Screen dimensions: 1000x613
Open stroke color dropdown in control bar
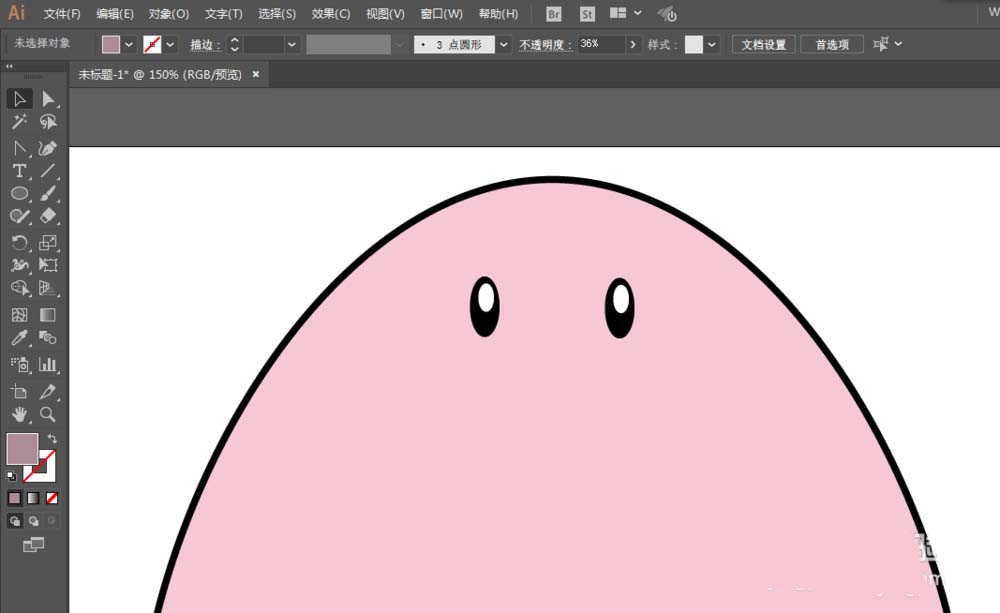170,45
